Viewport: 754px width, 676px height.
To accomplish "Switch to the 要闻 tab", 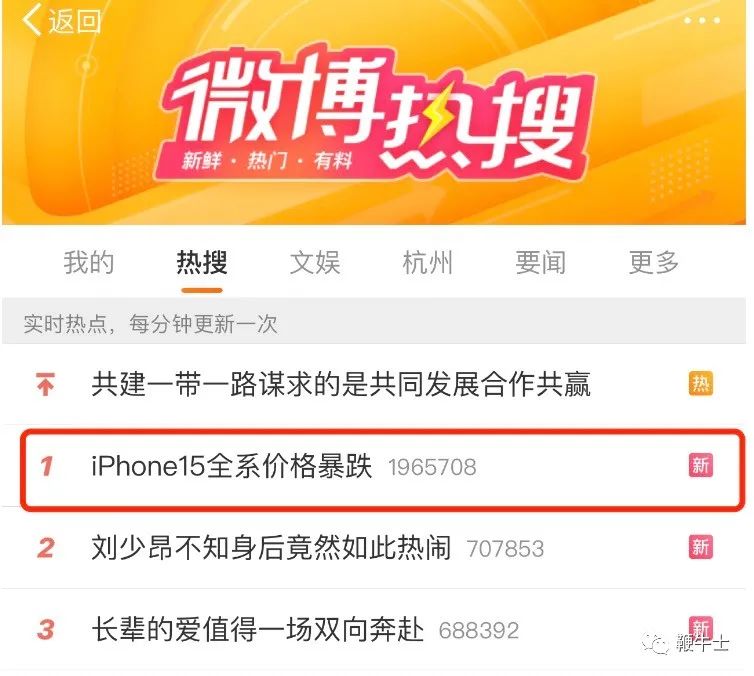I will [x=540, y=263].
